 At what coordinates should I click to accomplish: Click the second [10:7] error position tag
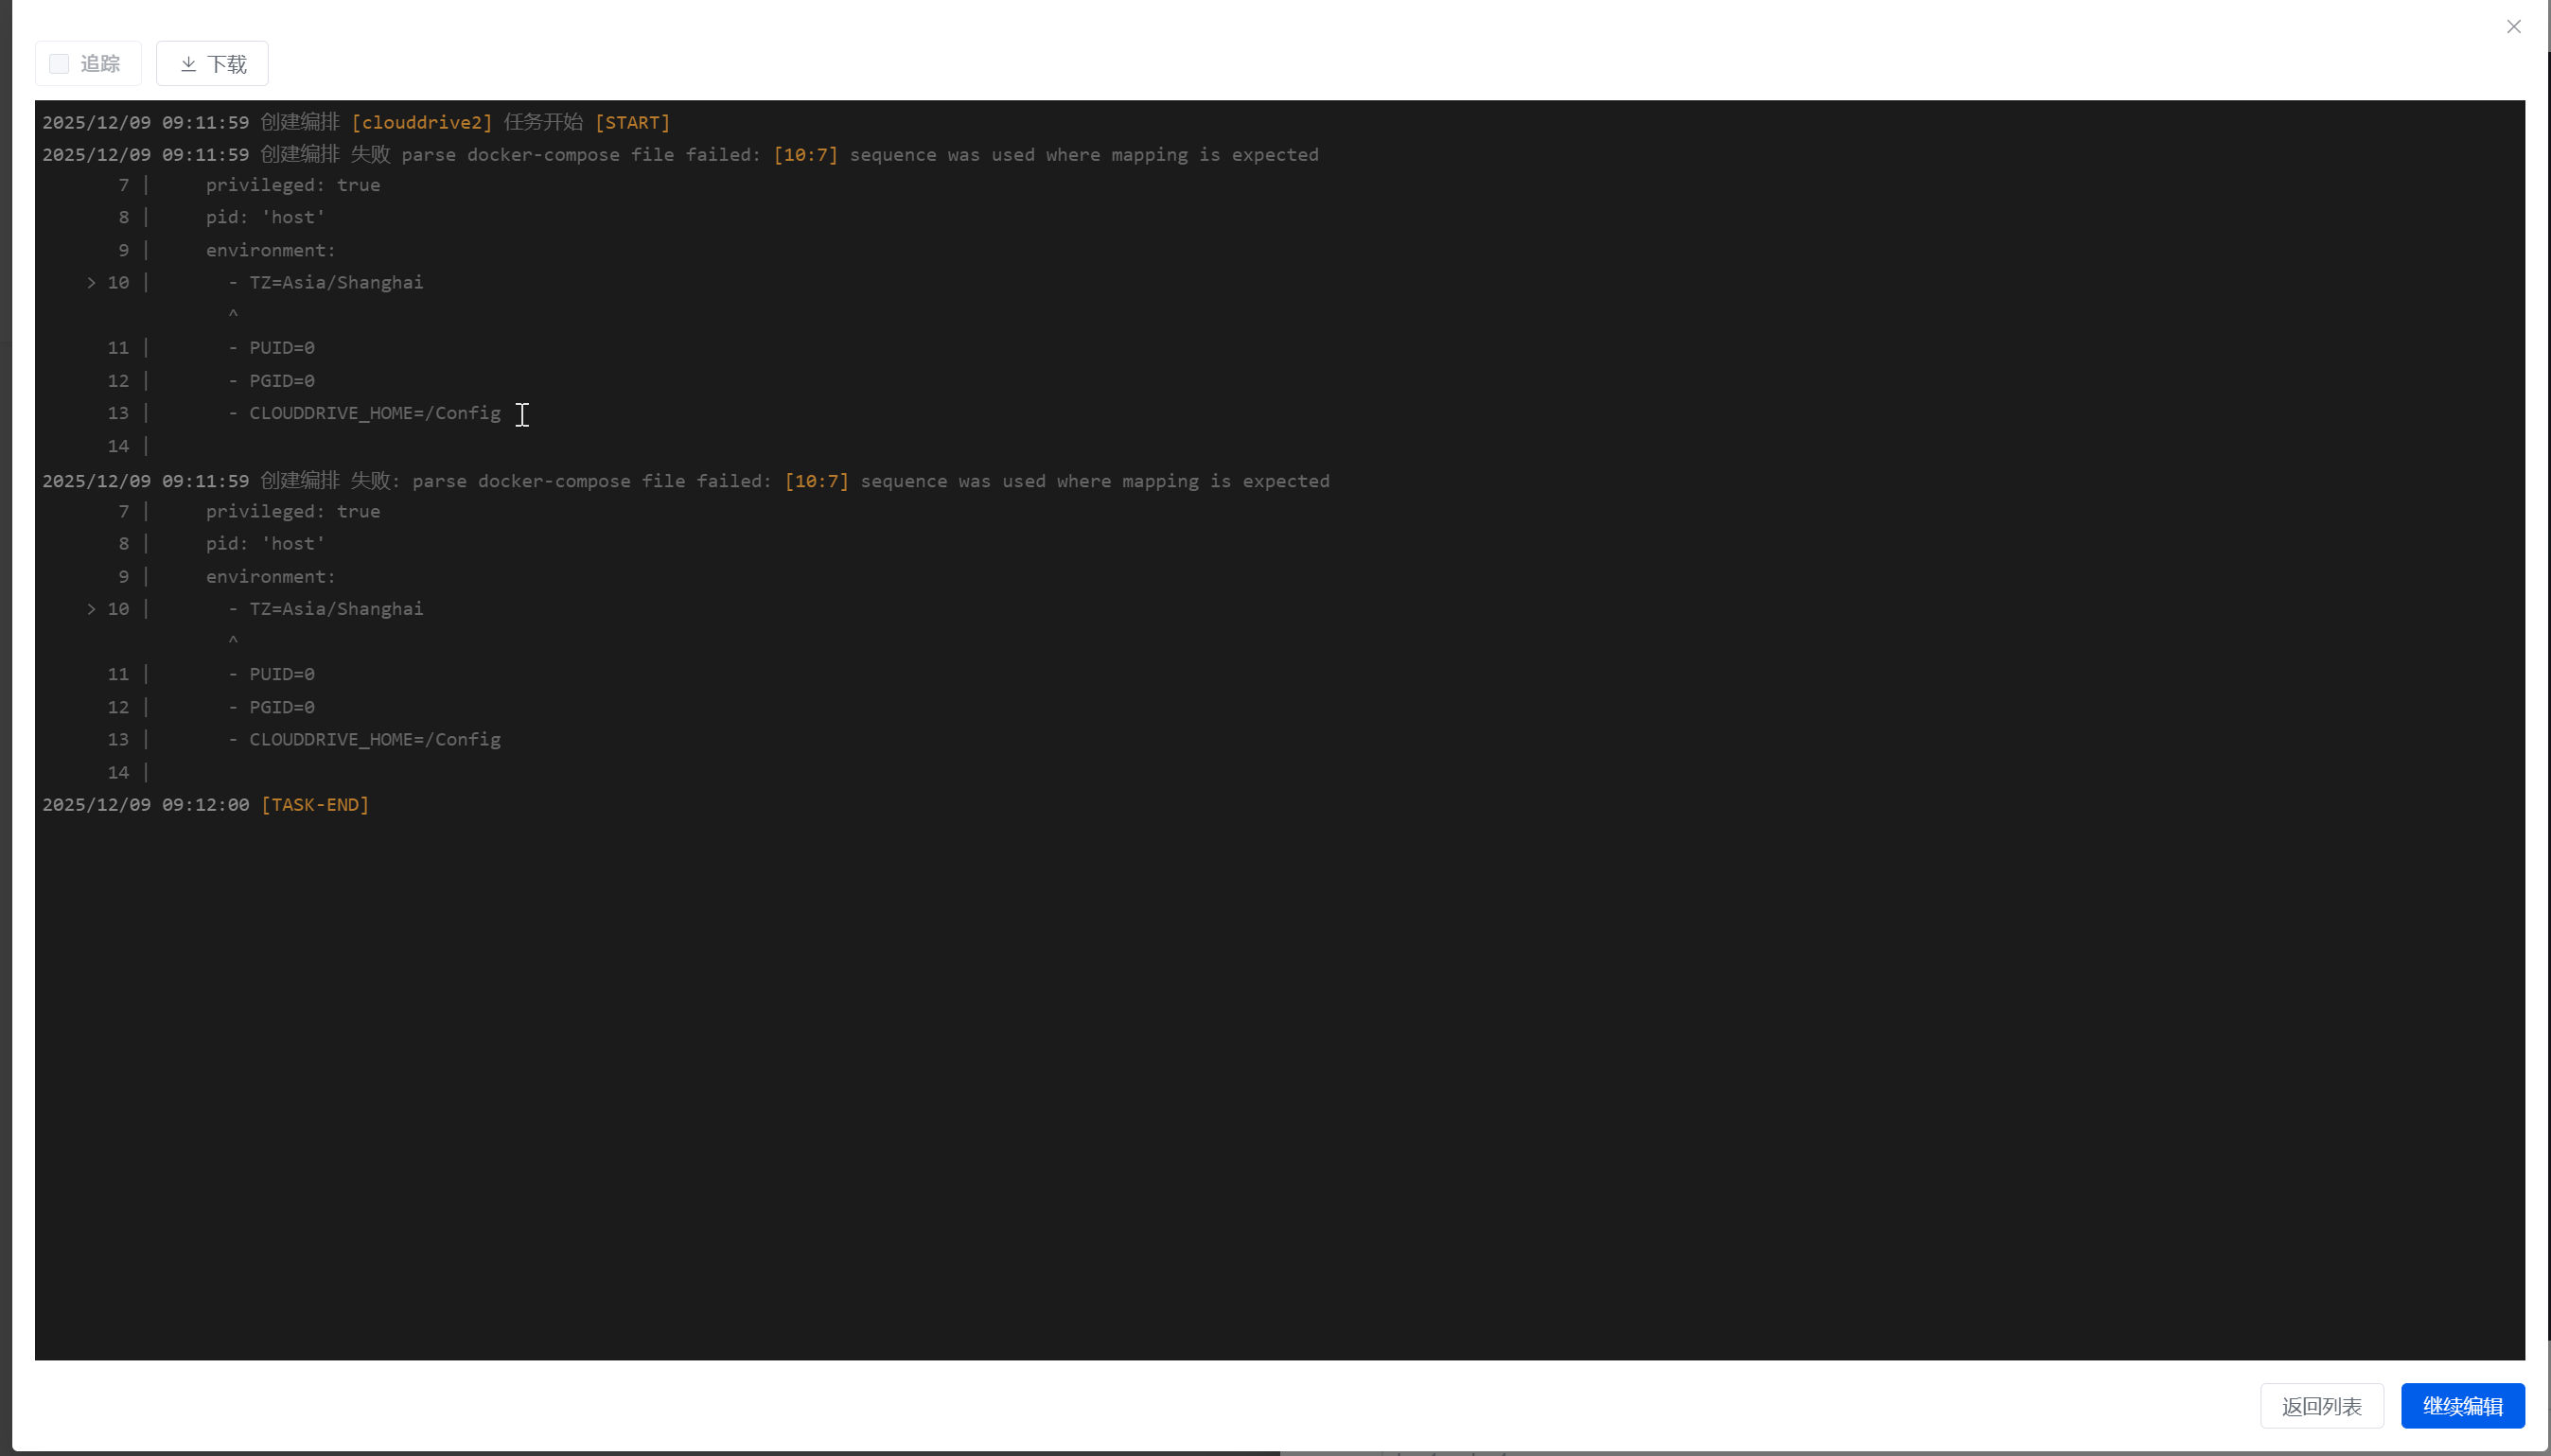tap(816, 481)
